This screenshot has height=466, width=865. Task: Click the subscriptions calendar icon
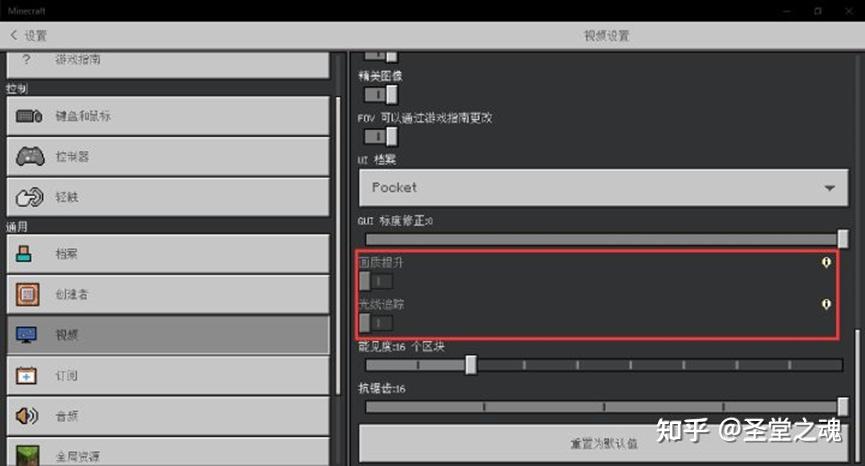[x=26, y=376]
